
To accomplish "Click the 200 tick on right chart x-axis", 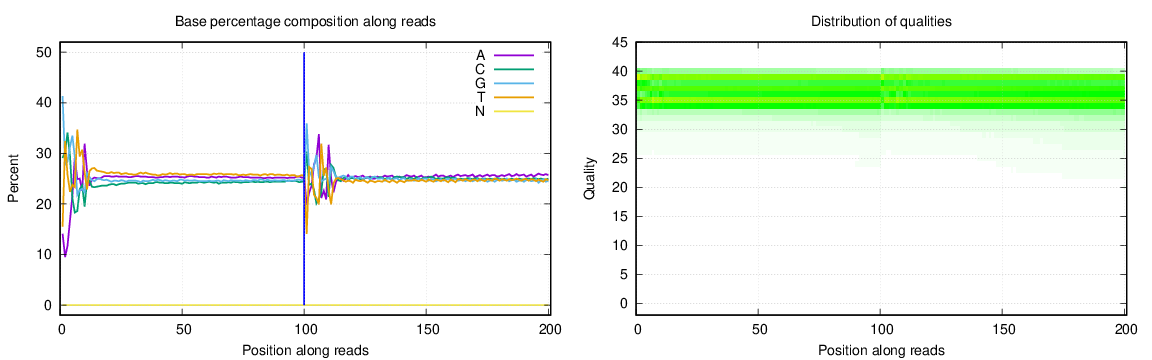I will tap(1126, 330).
